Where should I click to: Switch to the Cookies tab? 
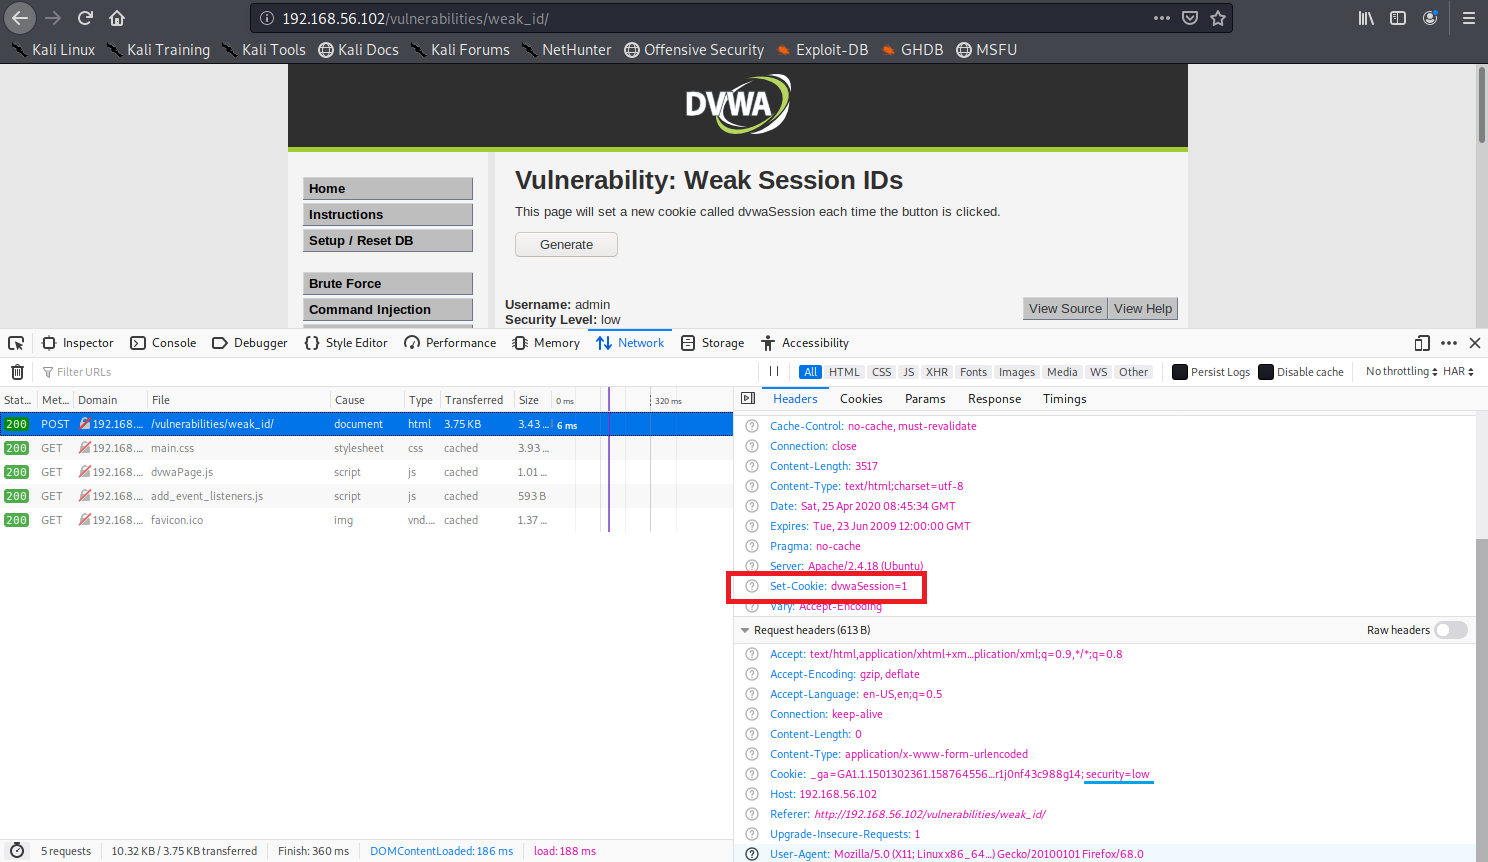[861, 399]
